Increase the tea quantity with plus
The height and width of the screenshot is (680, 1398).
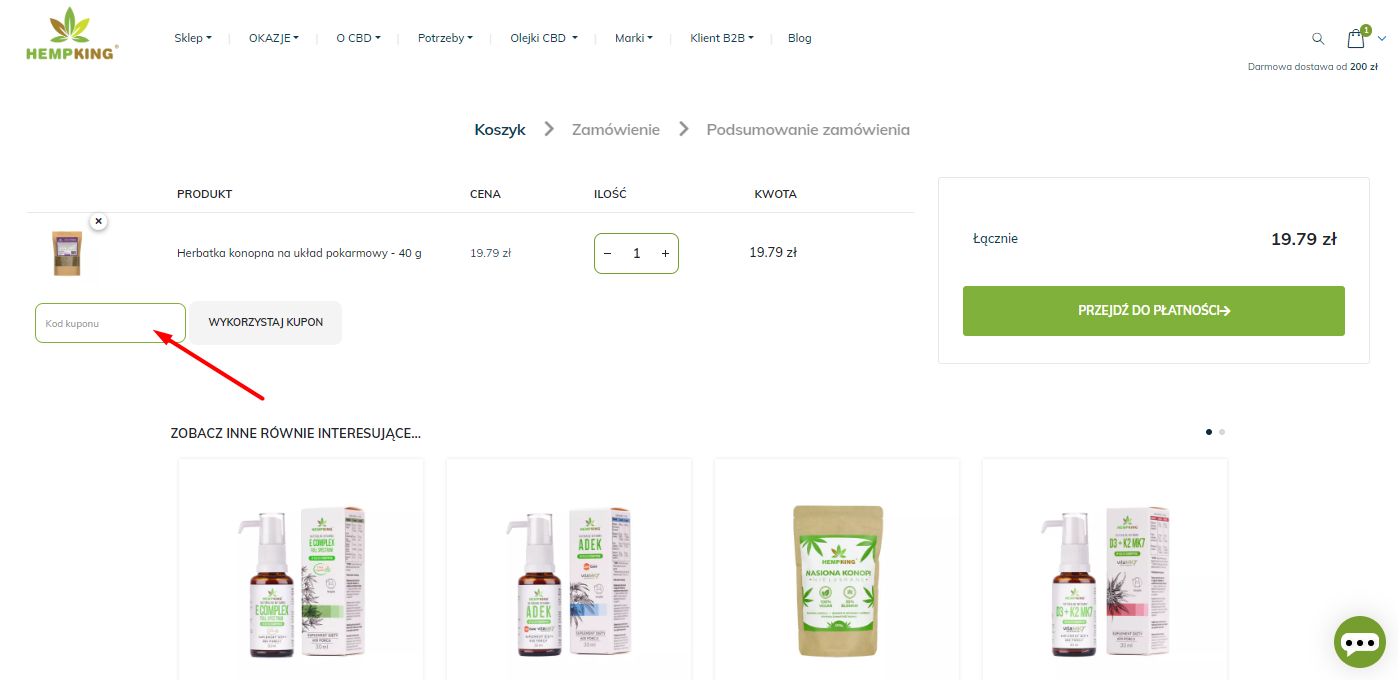pos(665,254)
